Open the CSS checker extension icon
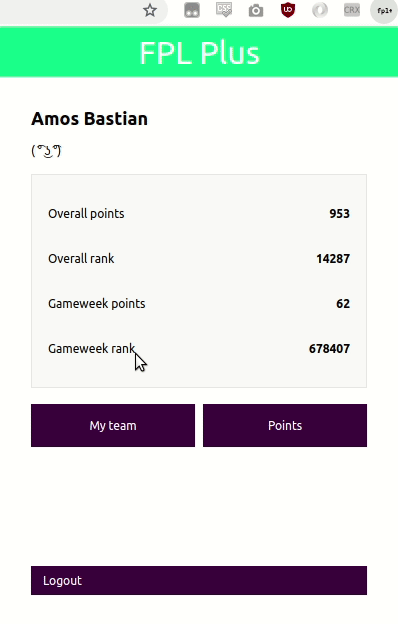This screenshot has width=398, height=624. [x=224, y=10]
